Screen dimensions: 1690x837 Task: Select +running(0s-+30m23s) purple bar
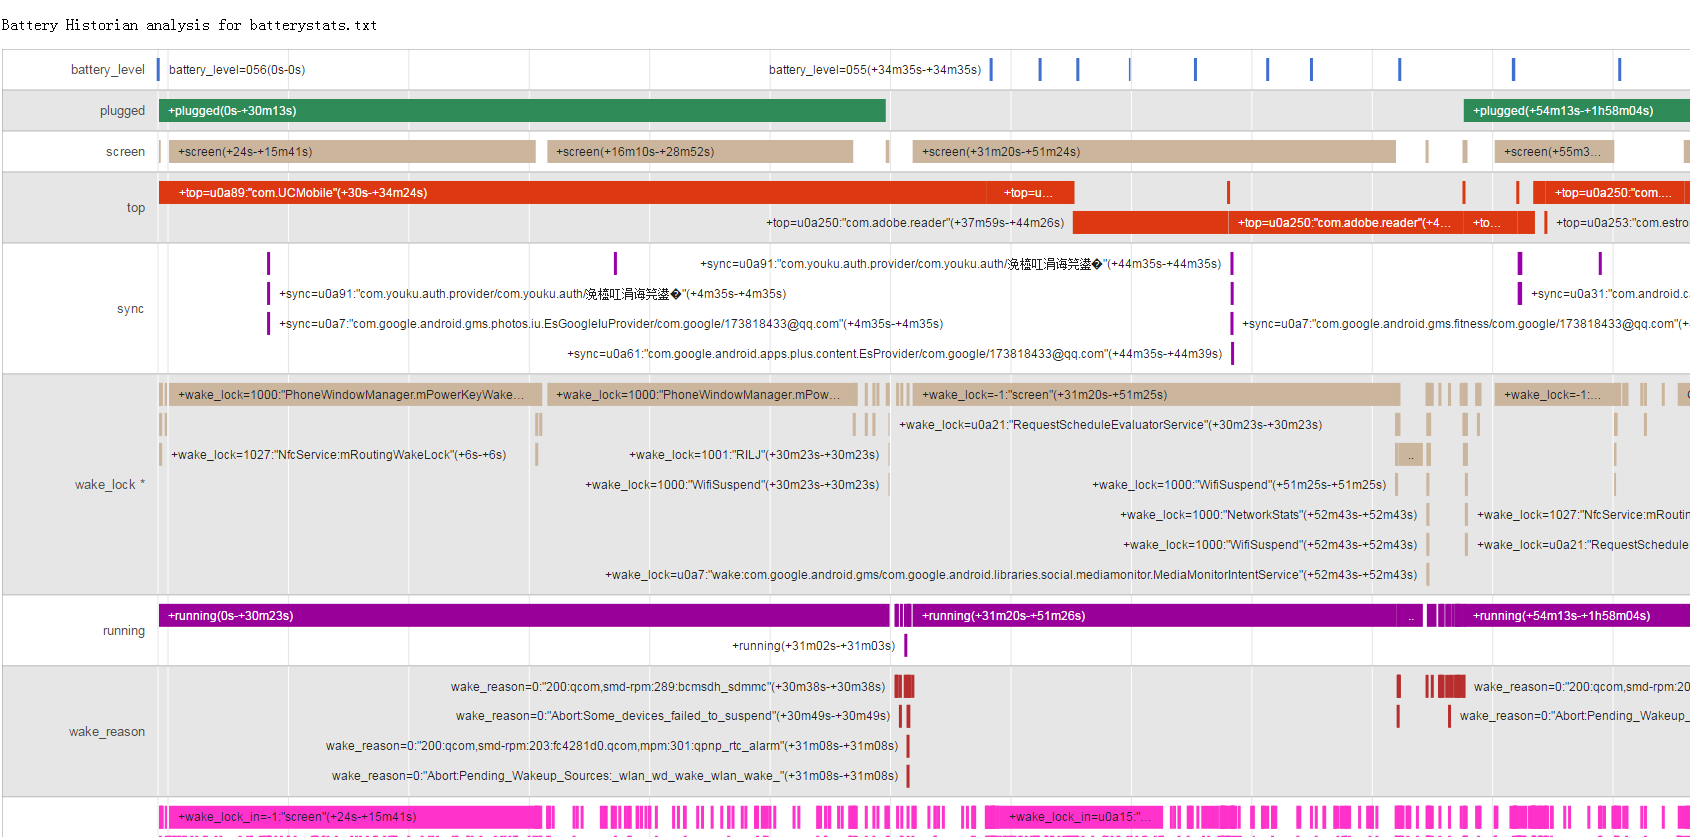tap(524, 616)
